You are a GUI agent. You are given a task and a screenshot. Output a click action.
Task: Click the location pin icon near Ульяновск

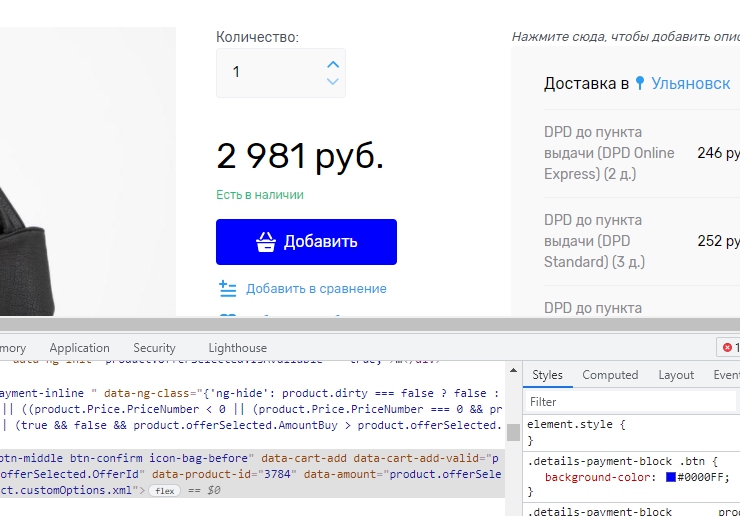point(640,84)
